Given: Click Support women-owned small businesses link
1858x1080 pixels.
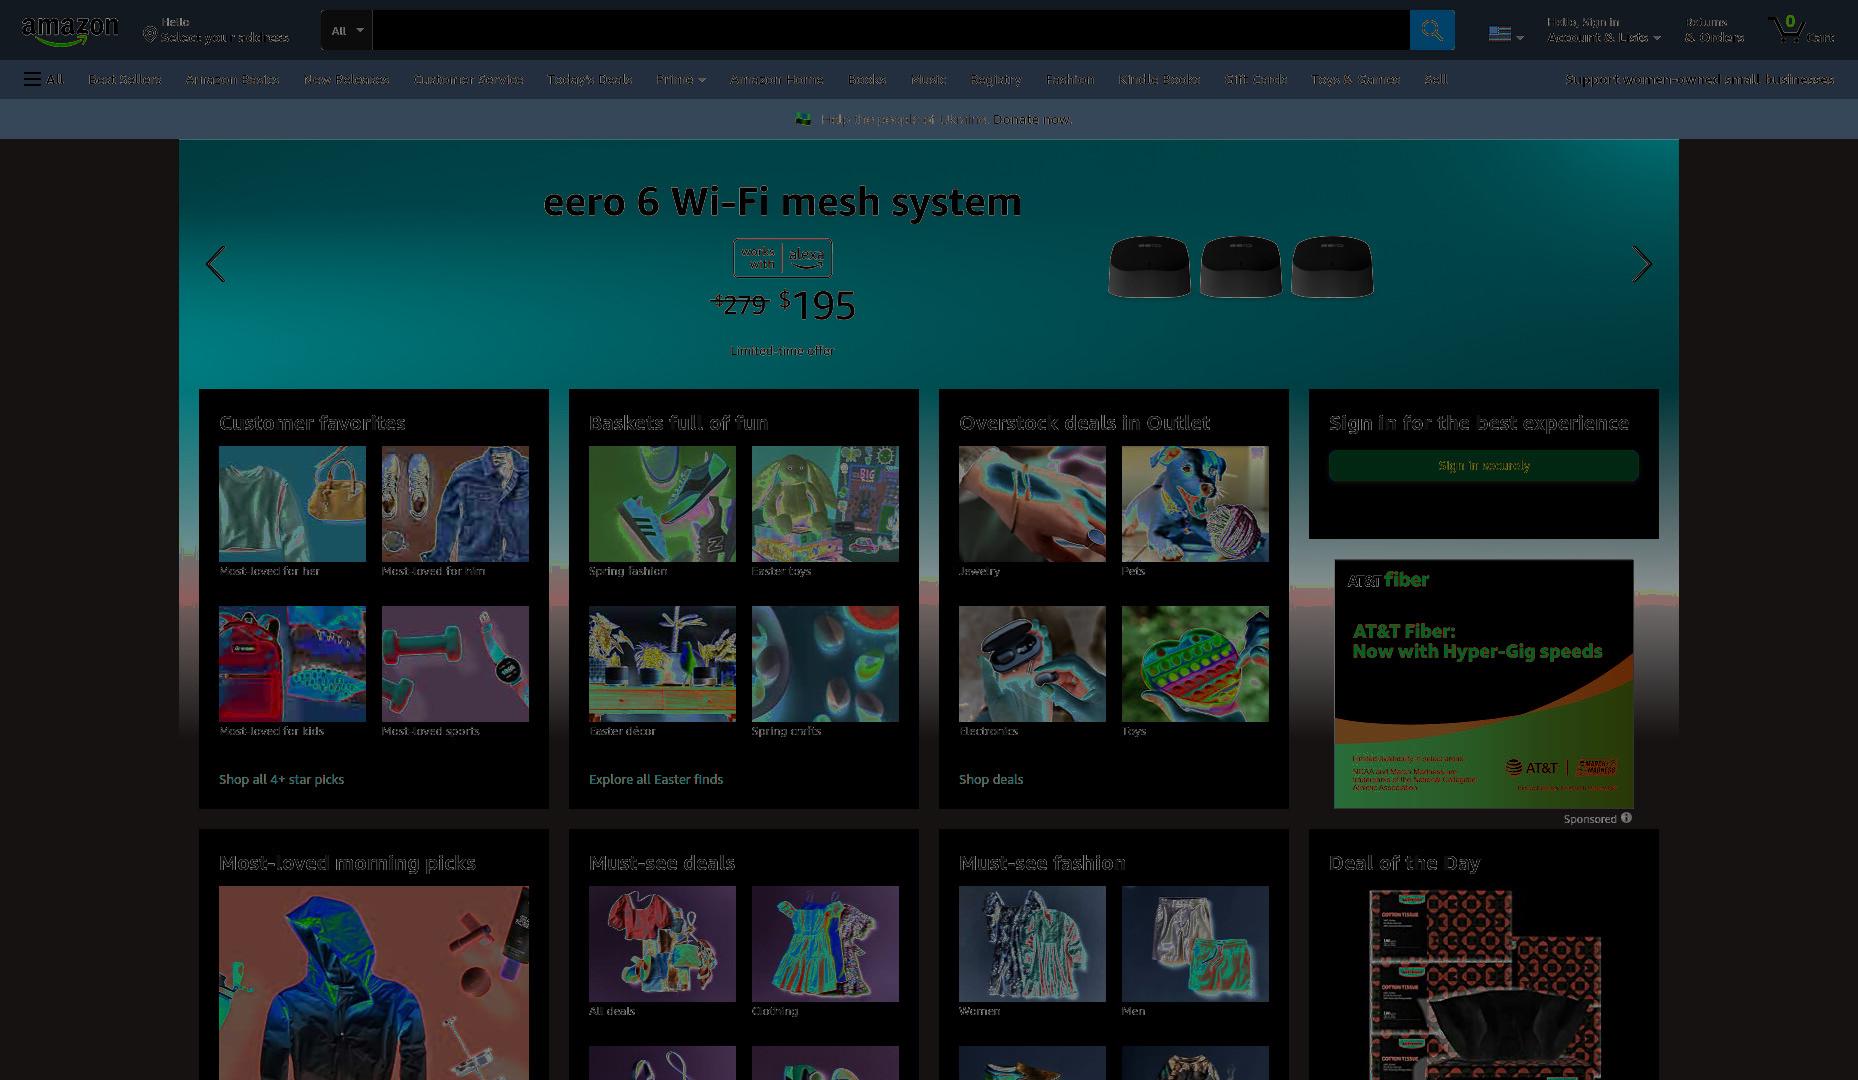Looking at the screenshot, I should [x=1699, y=79].
